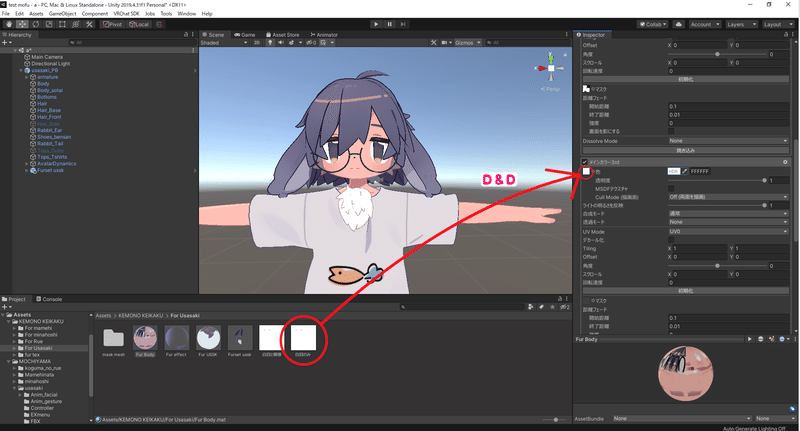Viewport: 800px width, 431px height.
Task: Open the Layers dropdown
Action: [x=740, y=24]
